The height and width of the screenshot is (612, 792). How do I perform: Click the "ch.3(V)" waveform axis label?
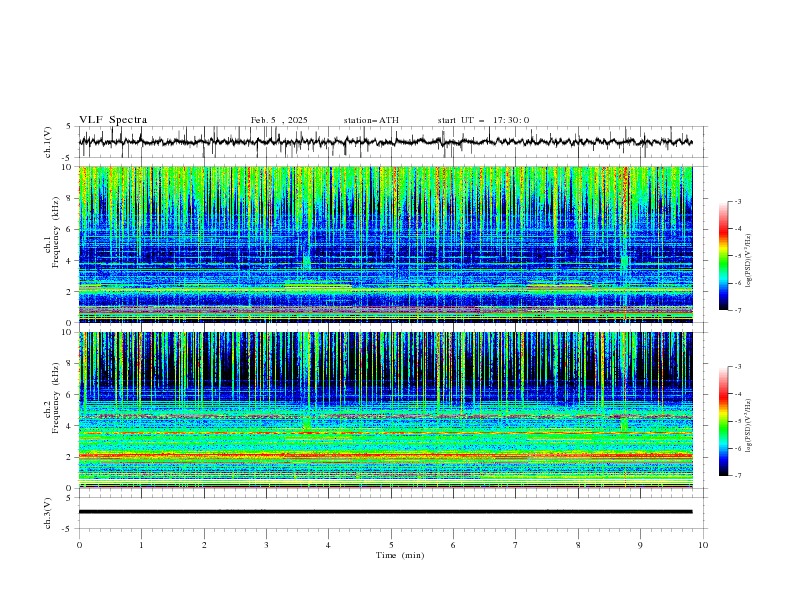point(48,513)
